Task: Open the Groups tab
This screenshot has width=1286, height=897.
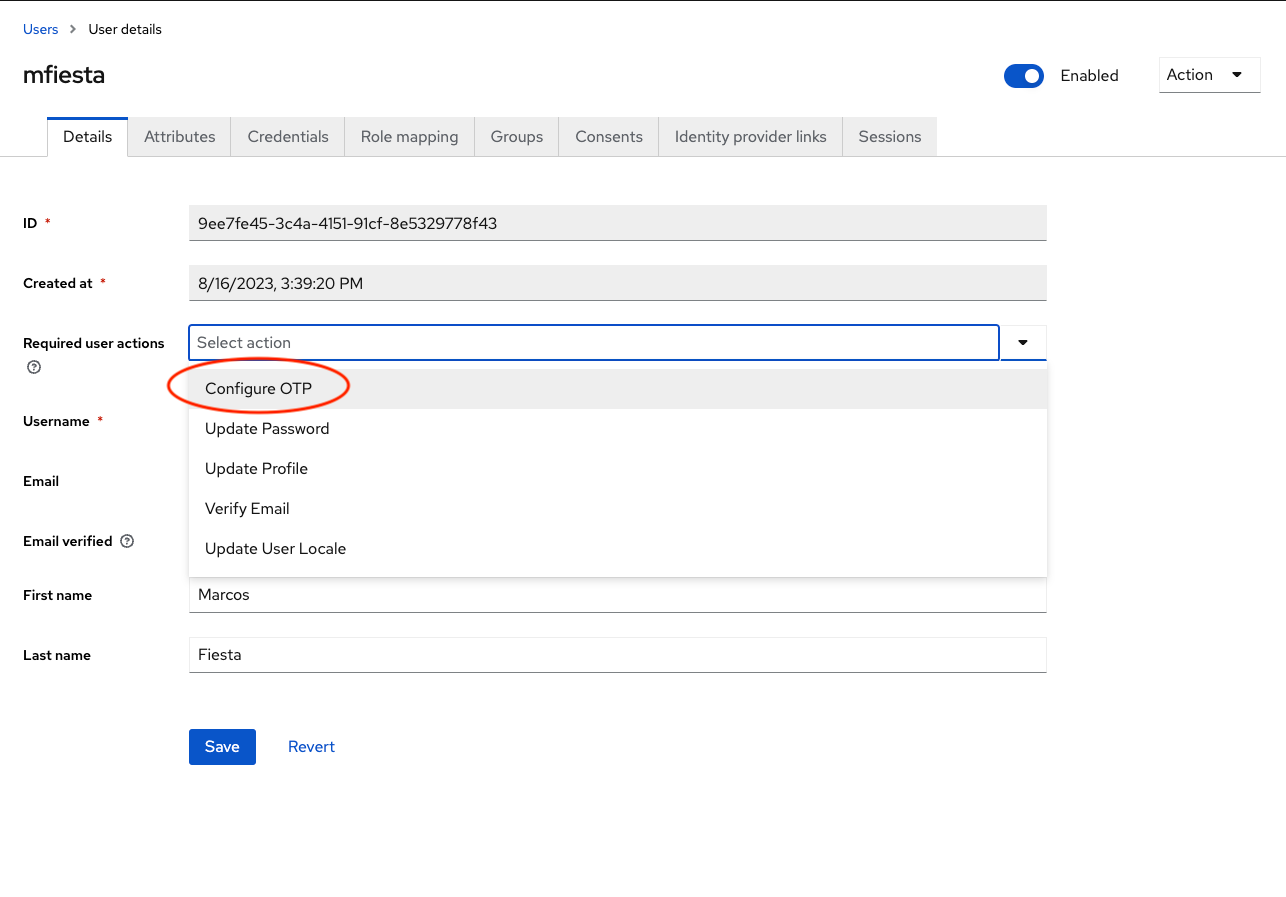Action: (x=516, y=137)
